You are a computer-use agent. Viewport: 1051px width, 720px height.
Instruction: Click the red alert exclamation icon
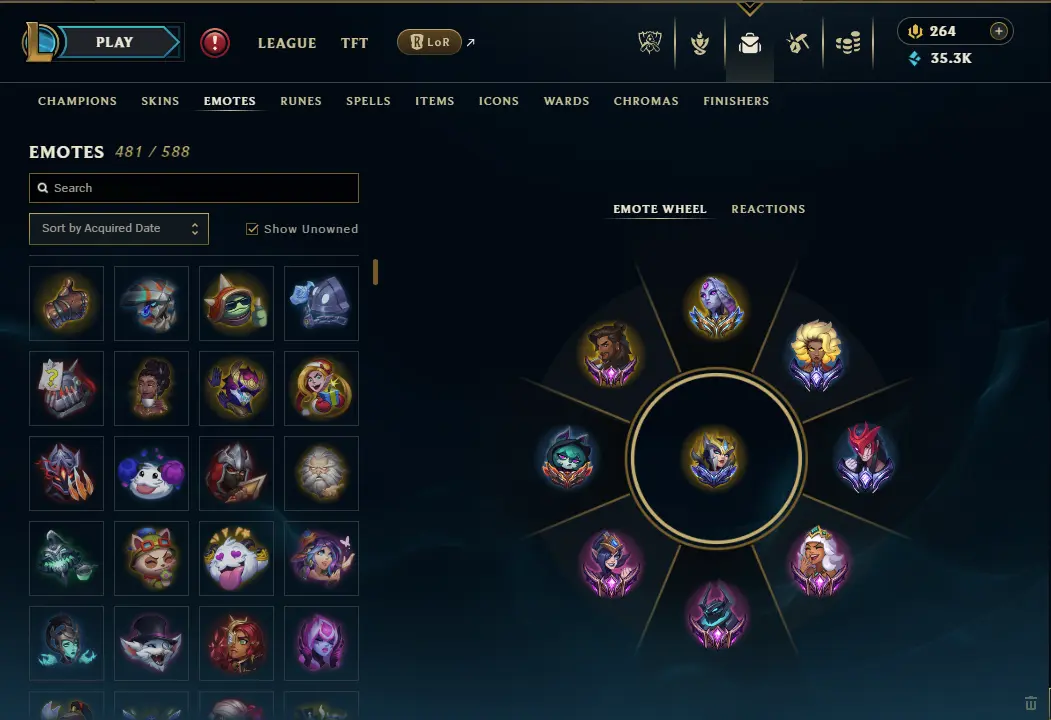coord(214,43)
